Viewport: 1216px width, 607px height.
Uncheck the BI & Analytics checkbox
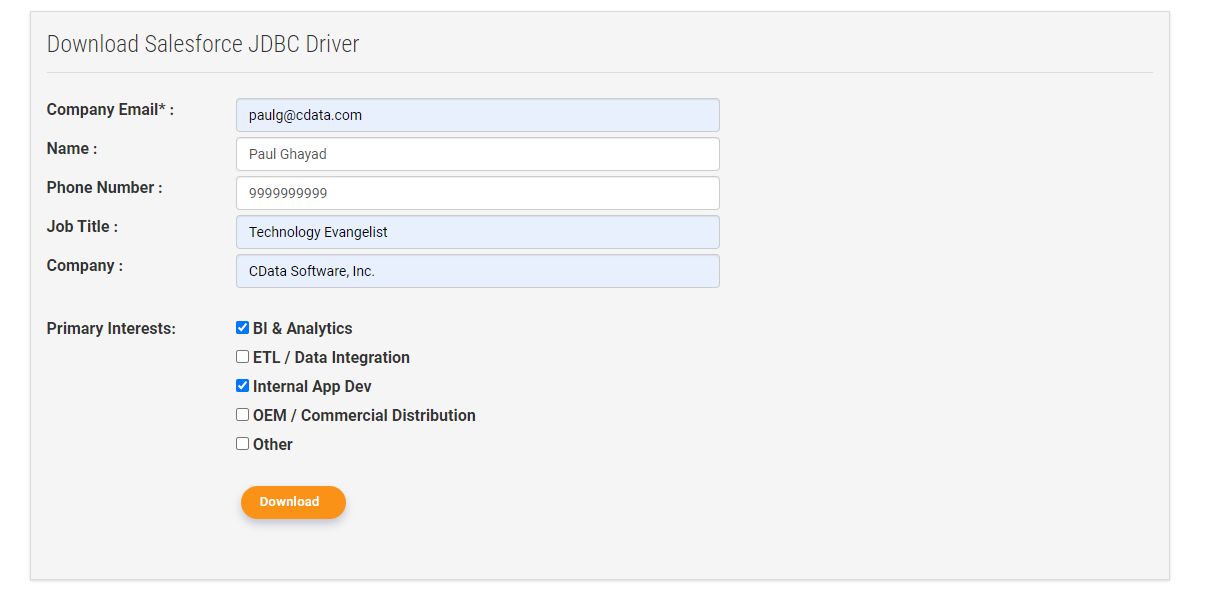(242, 328)
